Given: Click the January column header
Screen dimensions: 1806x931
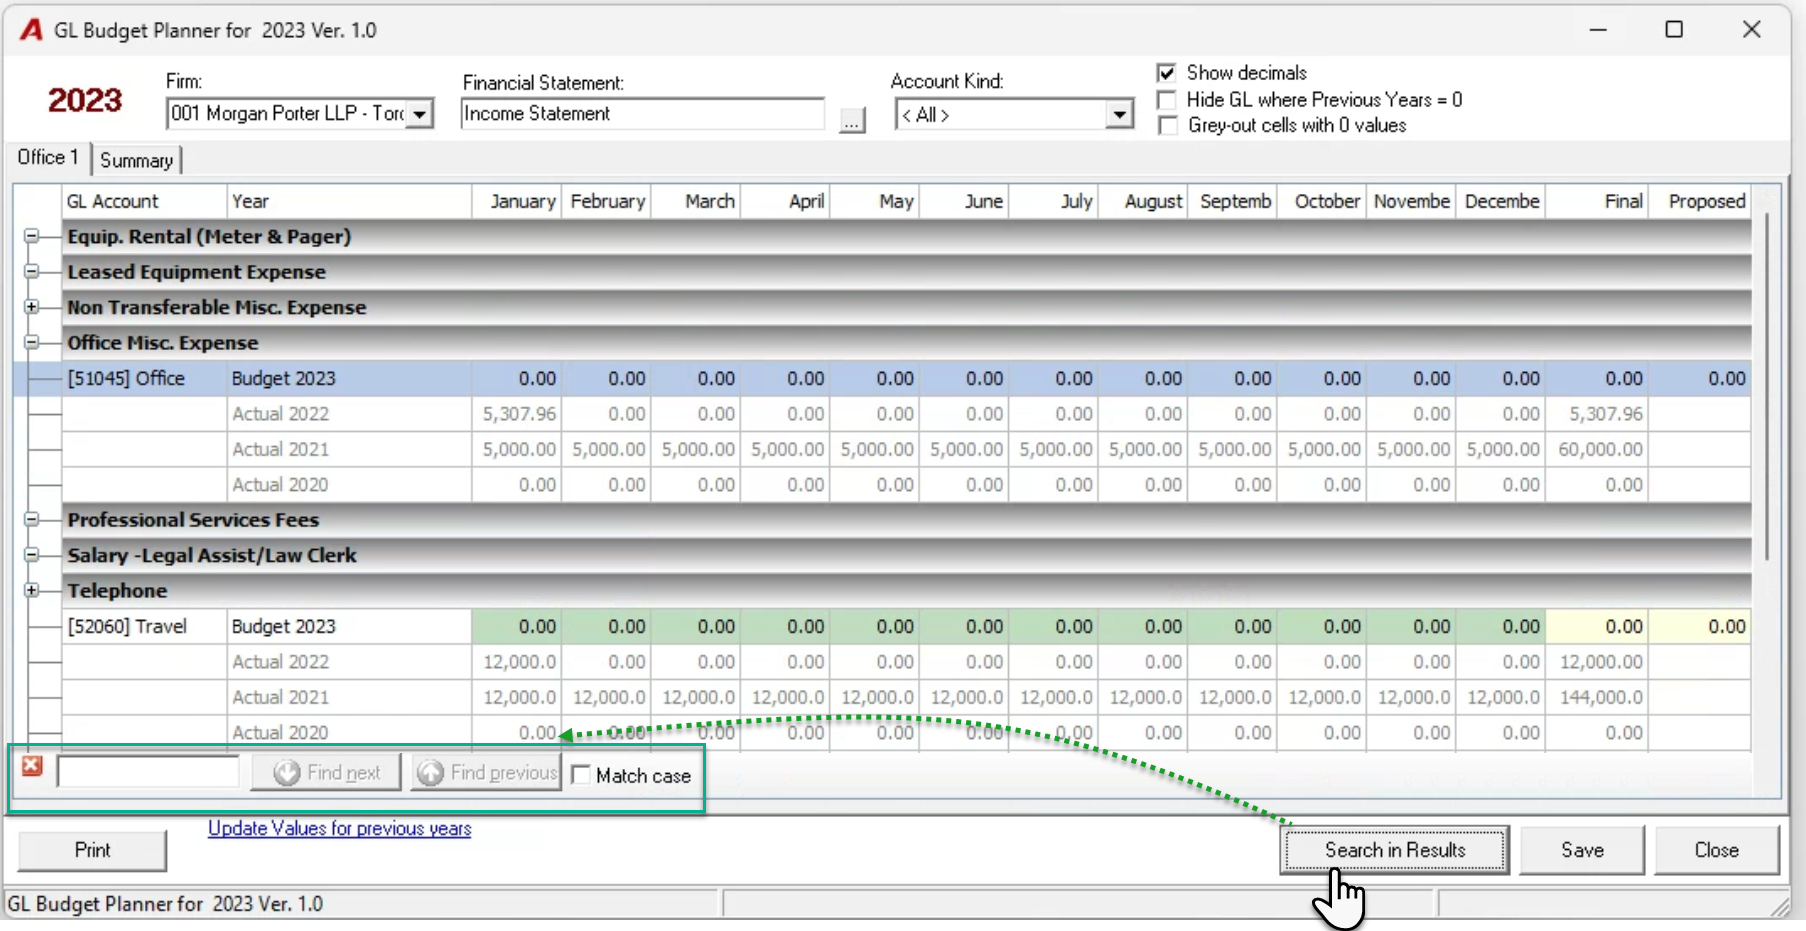Looking at the screenshot, I should 517,201.
